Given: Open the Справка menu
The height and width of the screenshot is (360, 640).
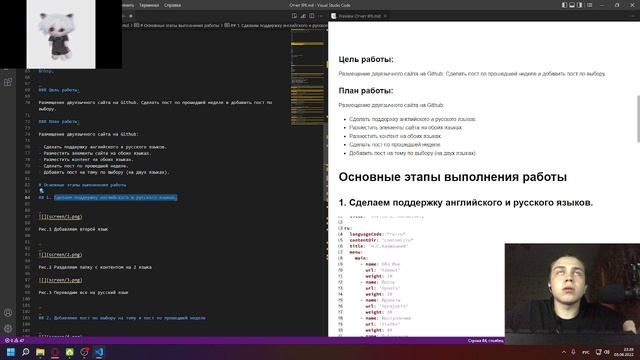Looking at the screenshot, I should (x=172, y=5).
